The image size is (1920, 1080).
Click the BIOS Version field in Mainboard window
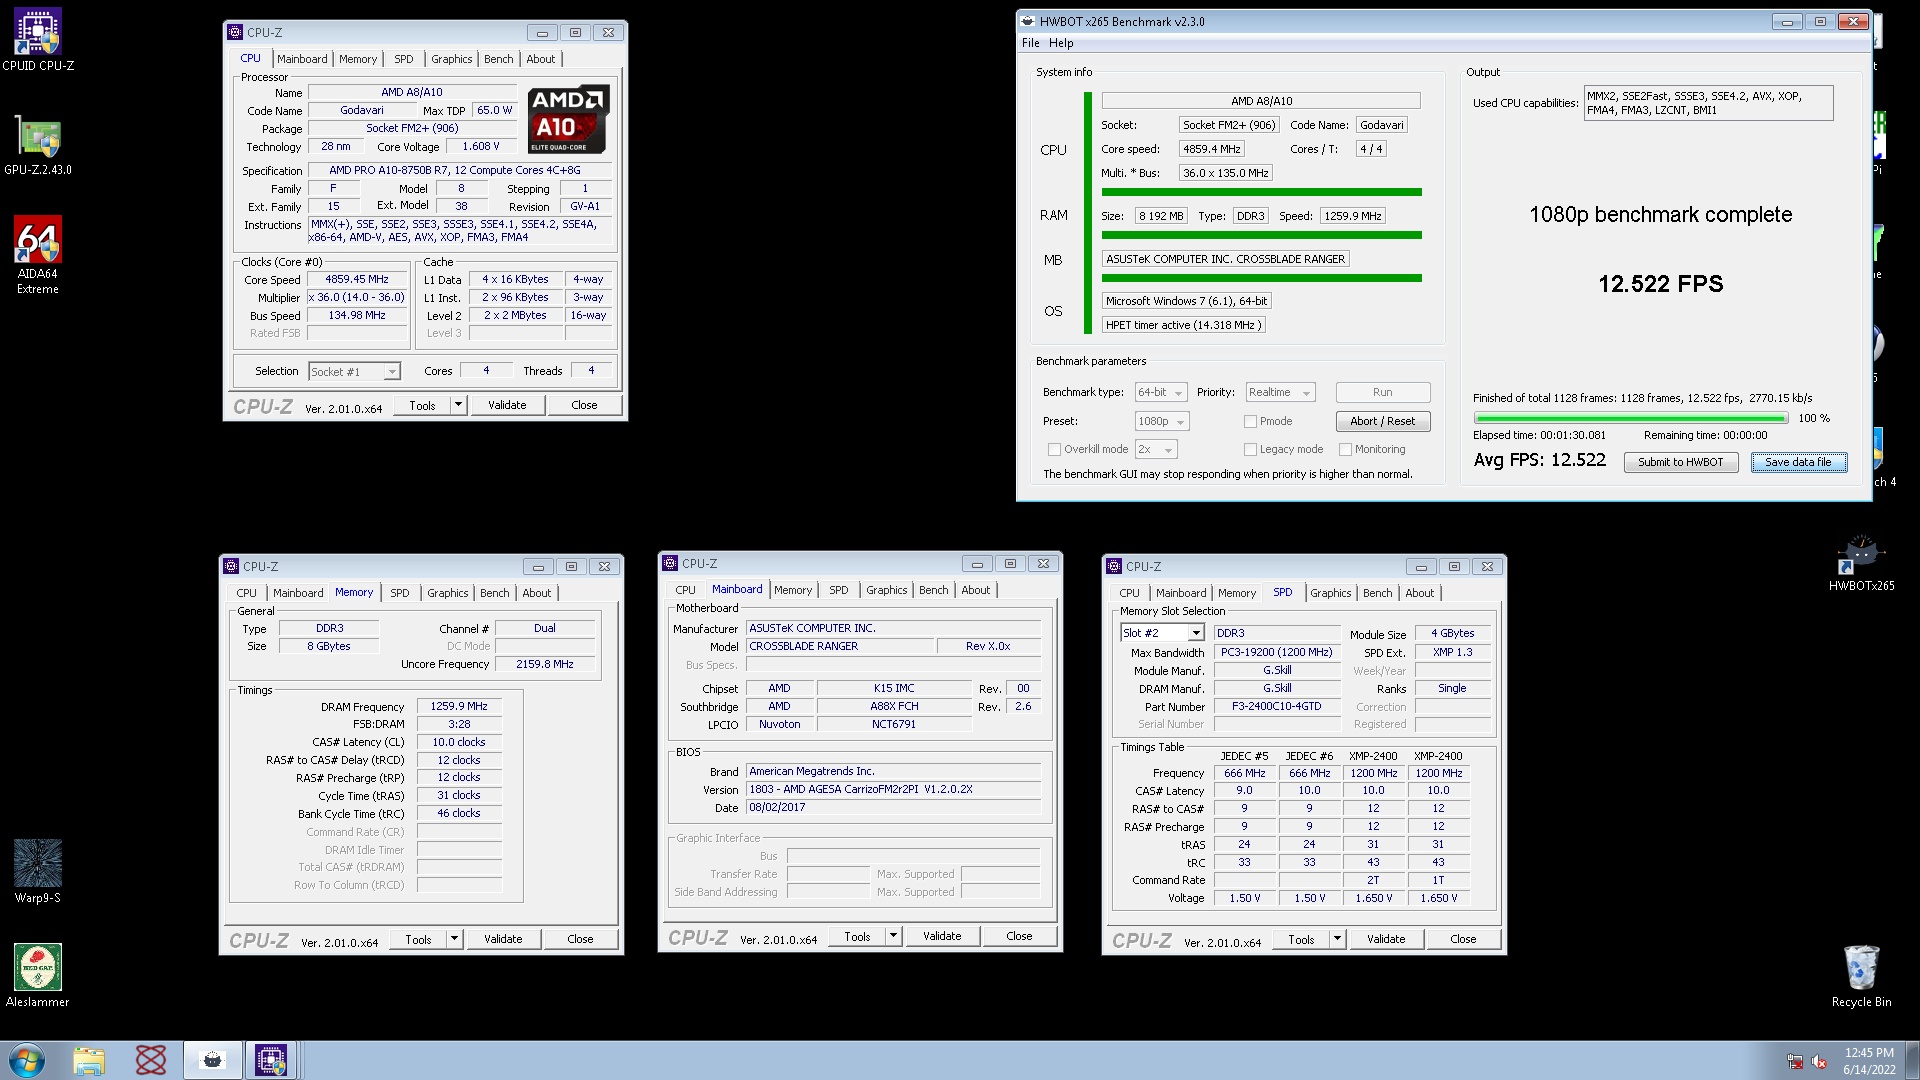893,789
